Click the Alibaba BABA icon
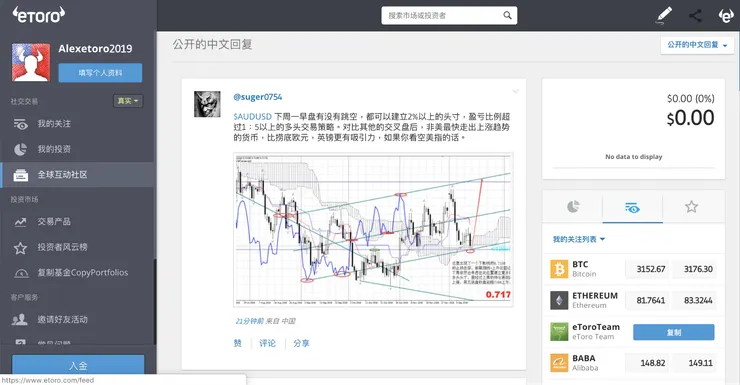 [x=559, y=363]
